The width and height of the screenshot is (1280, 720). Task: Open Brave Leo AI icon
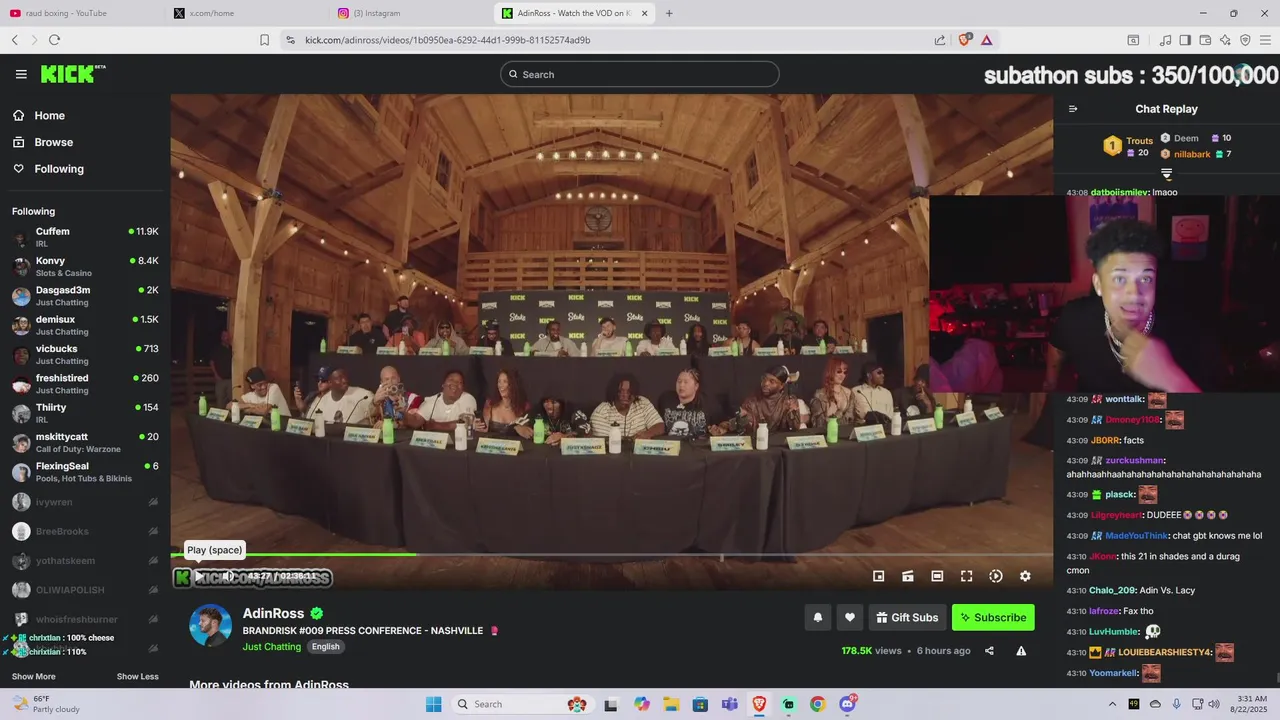(1225, 40)
